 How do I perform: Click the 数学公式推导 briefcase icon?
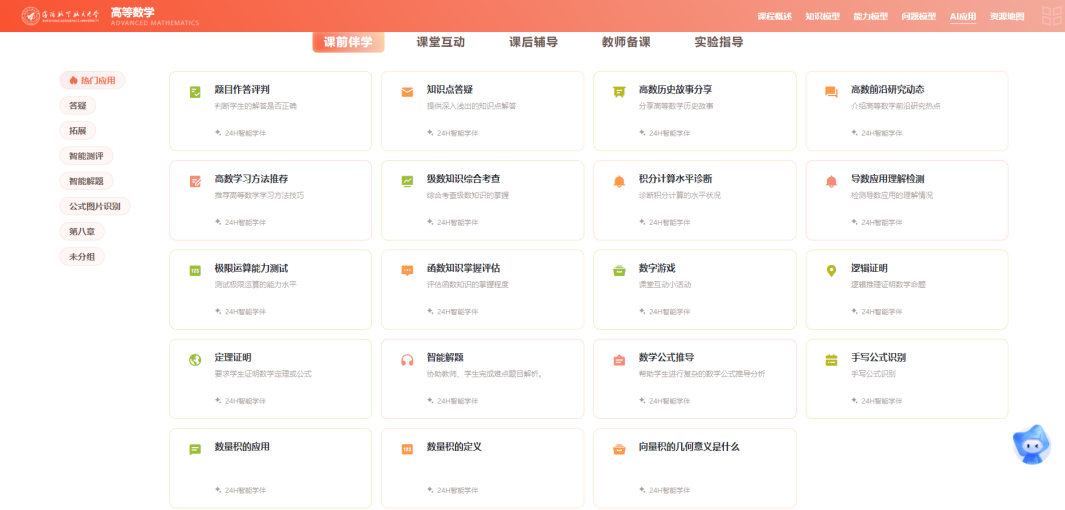619,360
